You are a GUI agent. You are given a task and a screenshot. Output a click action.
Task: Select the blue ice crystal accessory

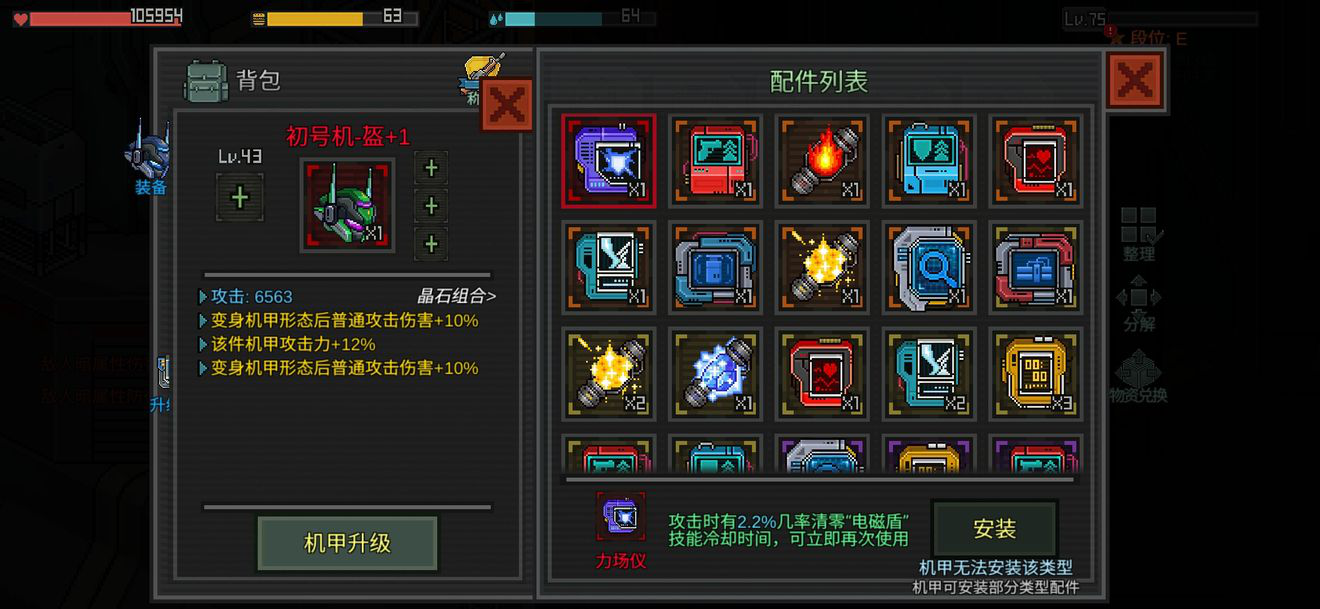click(x=716, y=373)
